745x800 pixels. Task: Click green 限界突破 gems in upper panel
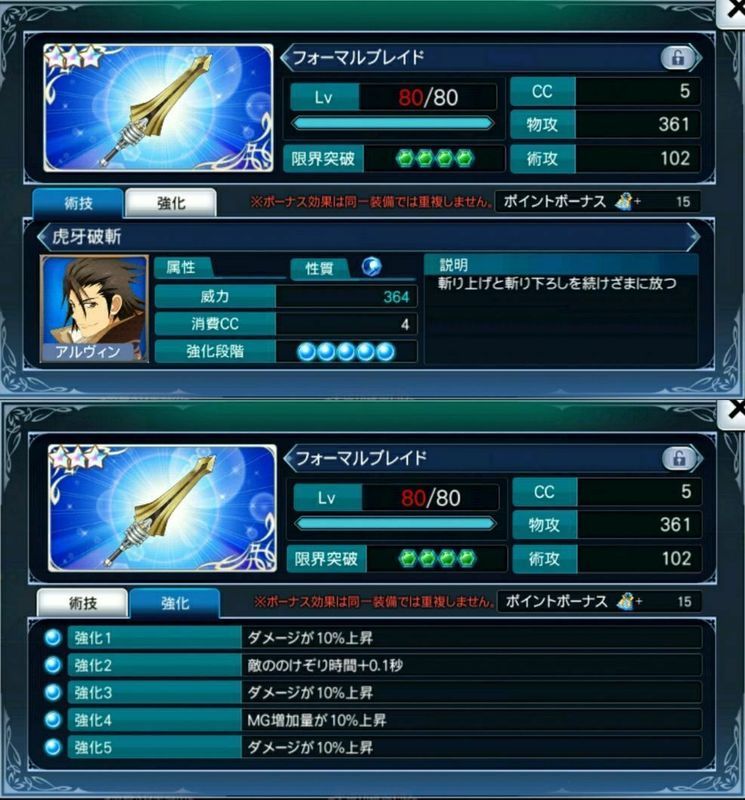point(435,159)
